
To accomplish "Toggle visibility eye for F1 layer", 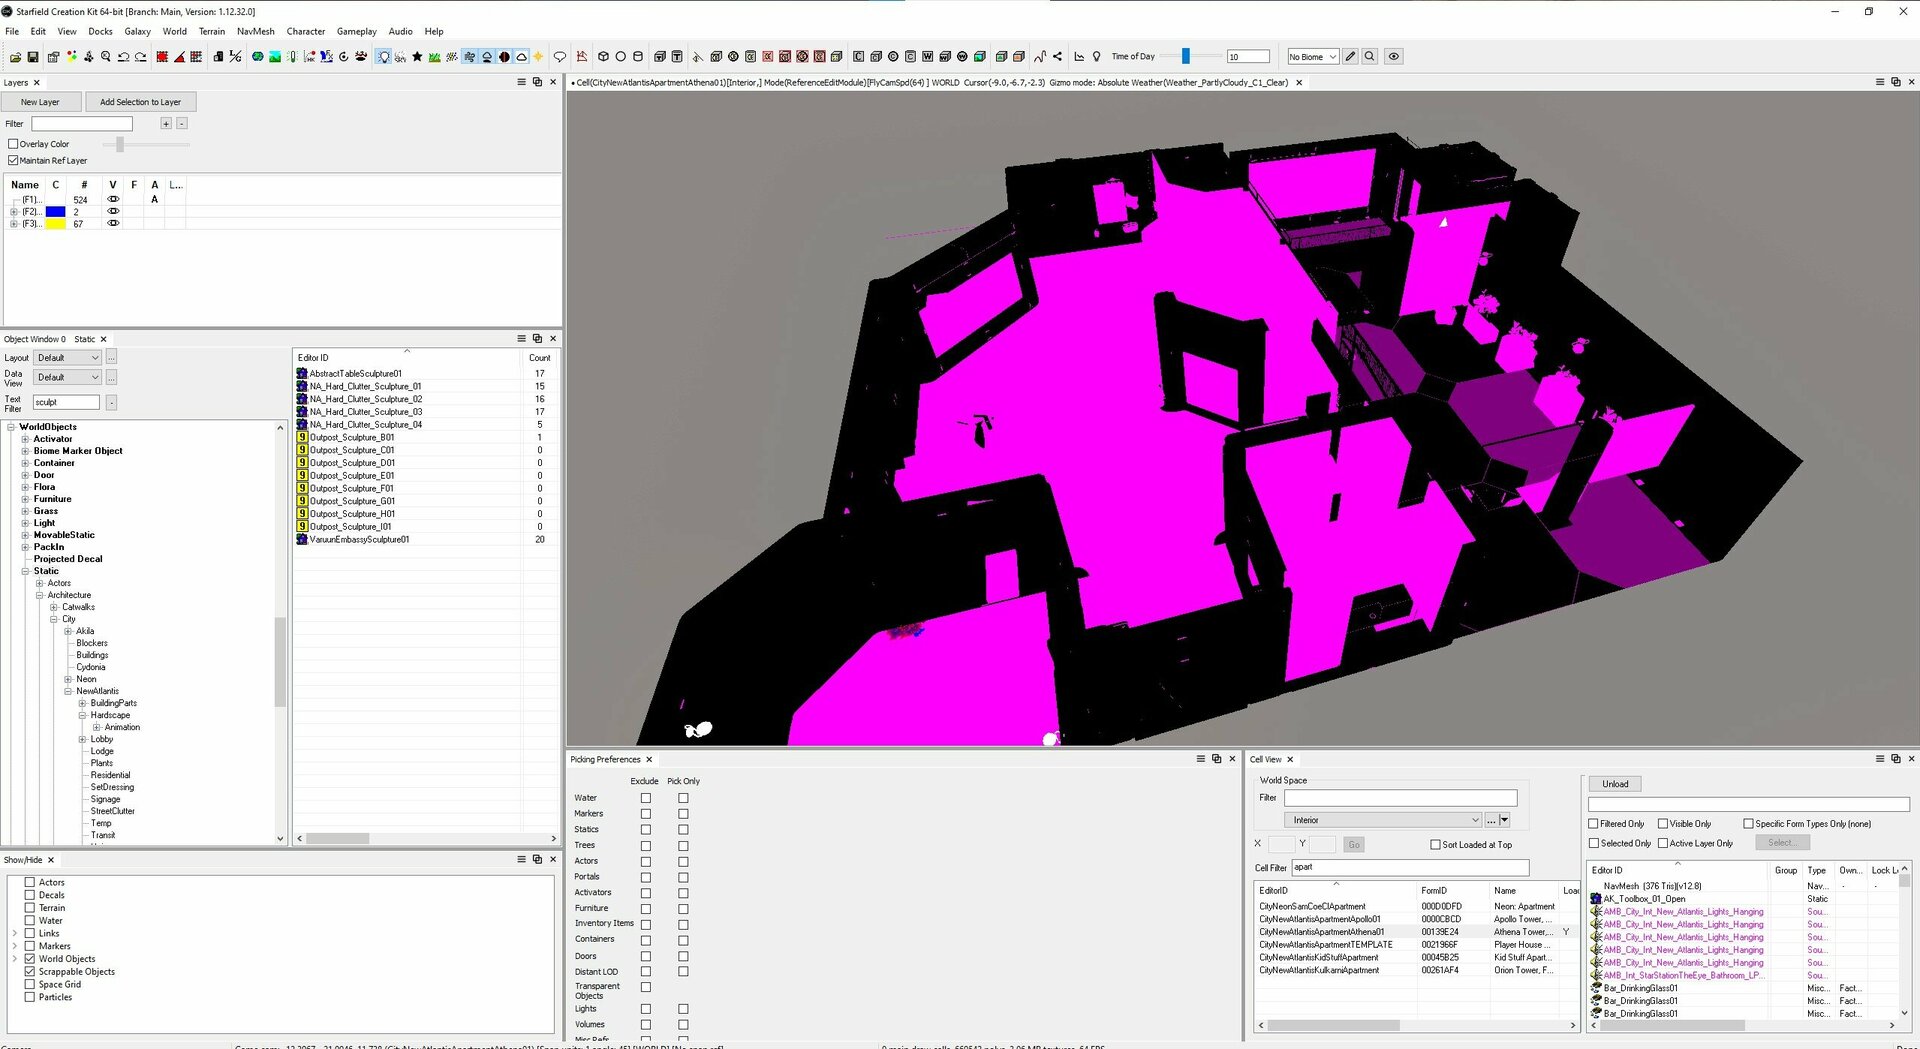I will point(113,200).
